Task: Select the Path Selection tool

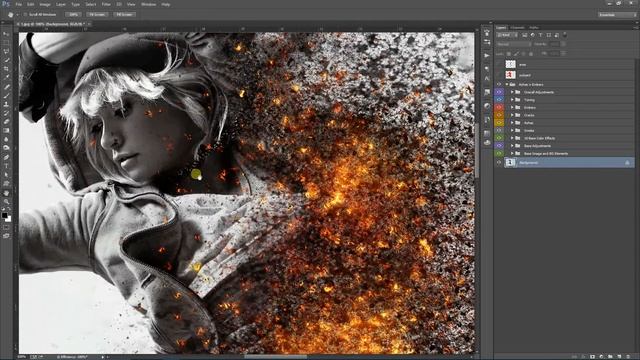Action: pyautogui.click(x=6, y=175)
